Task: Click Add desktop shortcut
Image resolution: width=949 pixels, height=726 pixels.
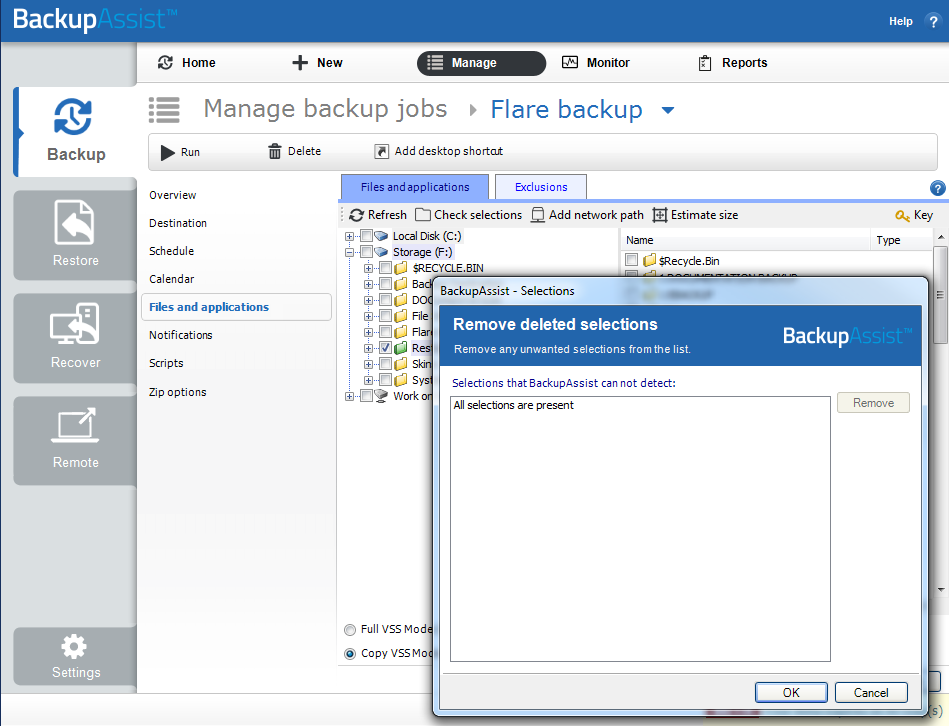Action: pos(439,151)
